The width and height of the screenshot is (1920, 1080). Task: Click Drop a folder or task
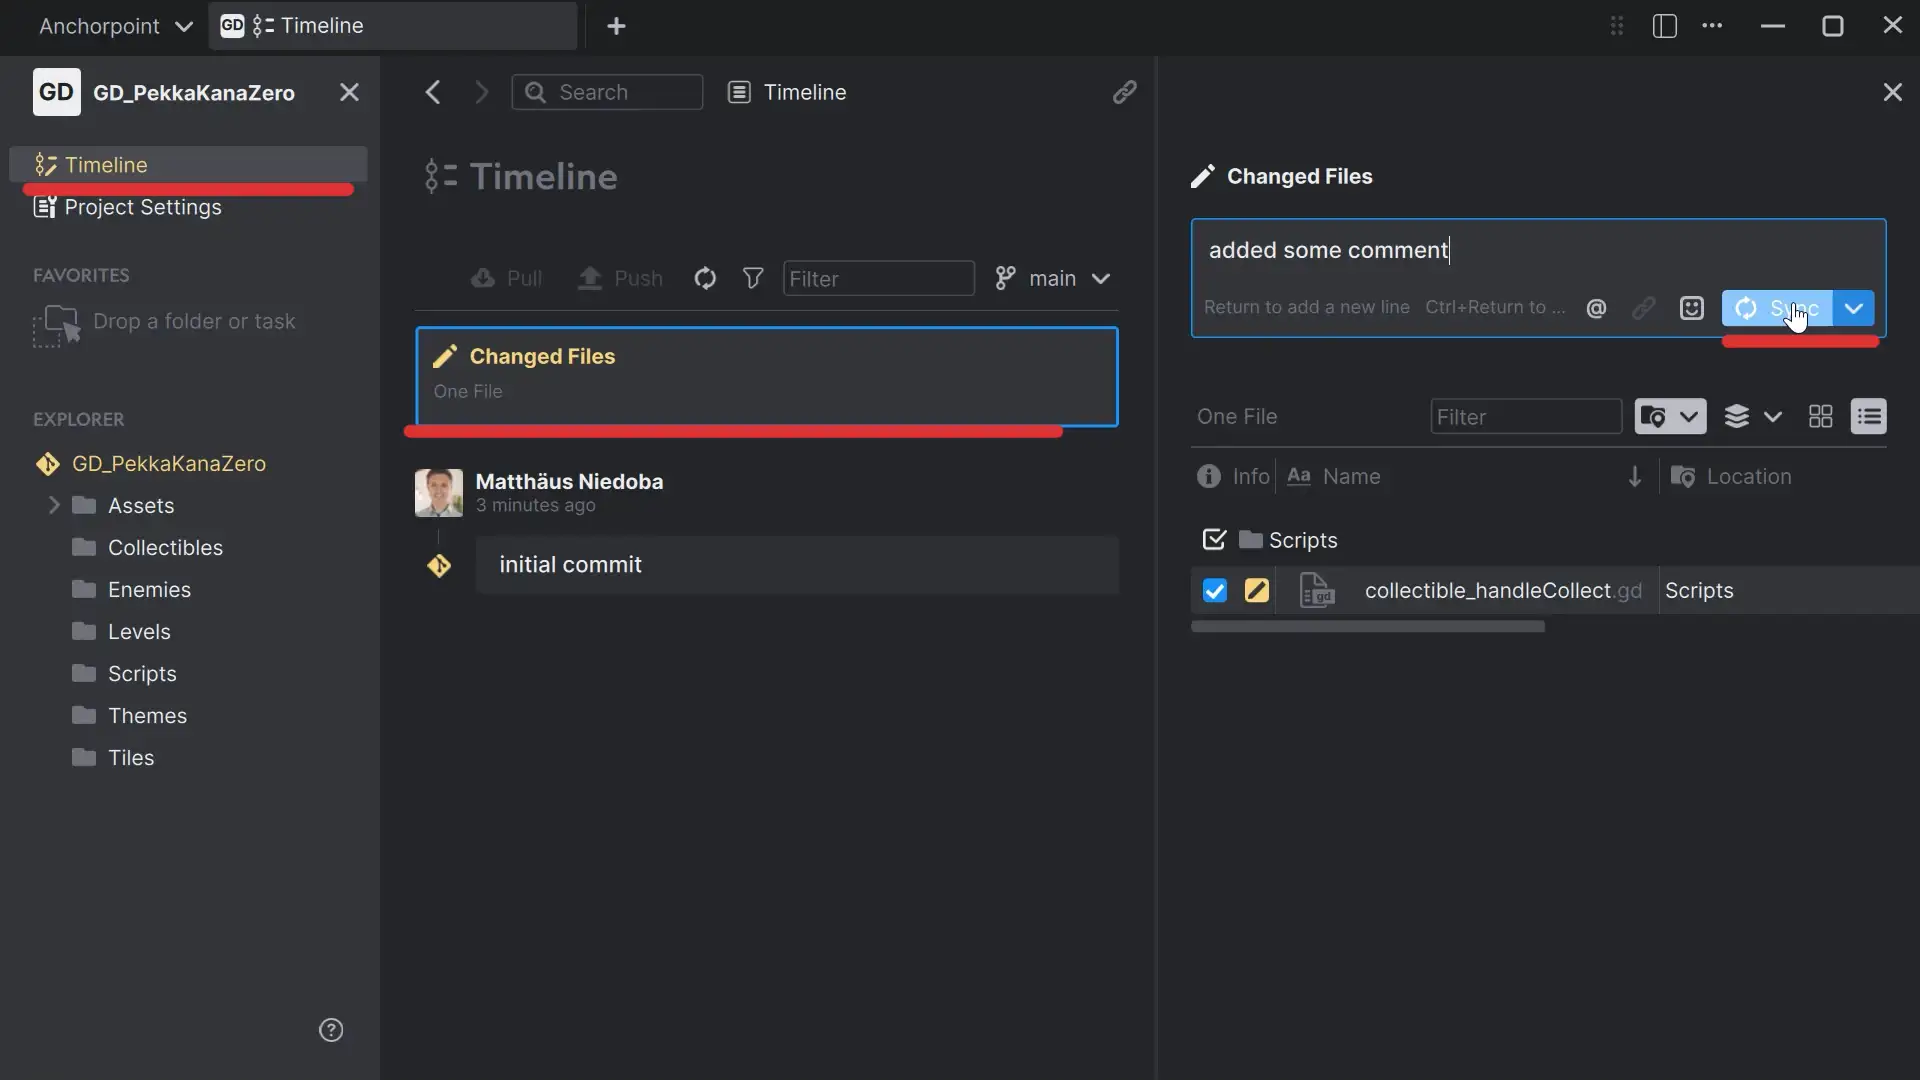195,320
